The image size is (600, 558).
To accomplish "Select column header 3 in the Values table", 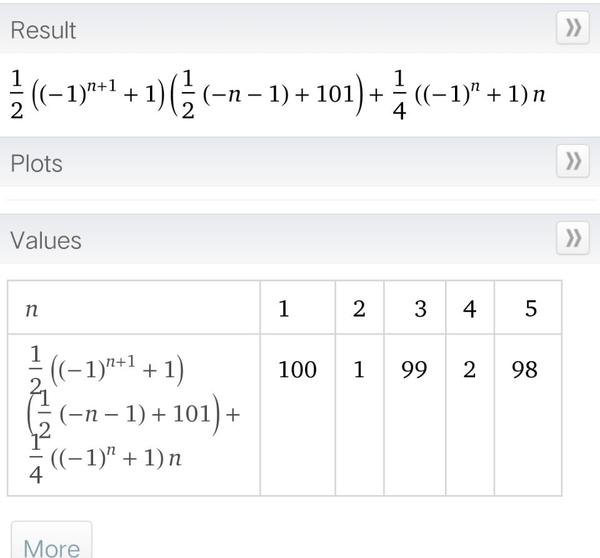I will point(420,309).
